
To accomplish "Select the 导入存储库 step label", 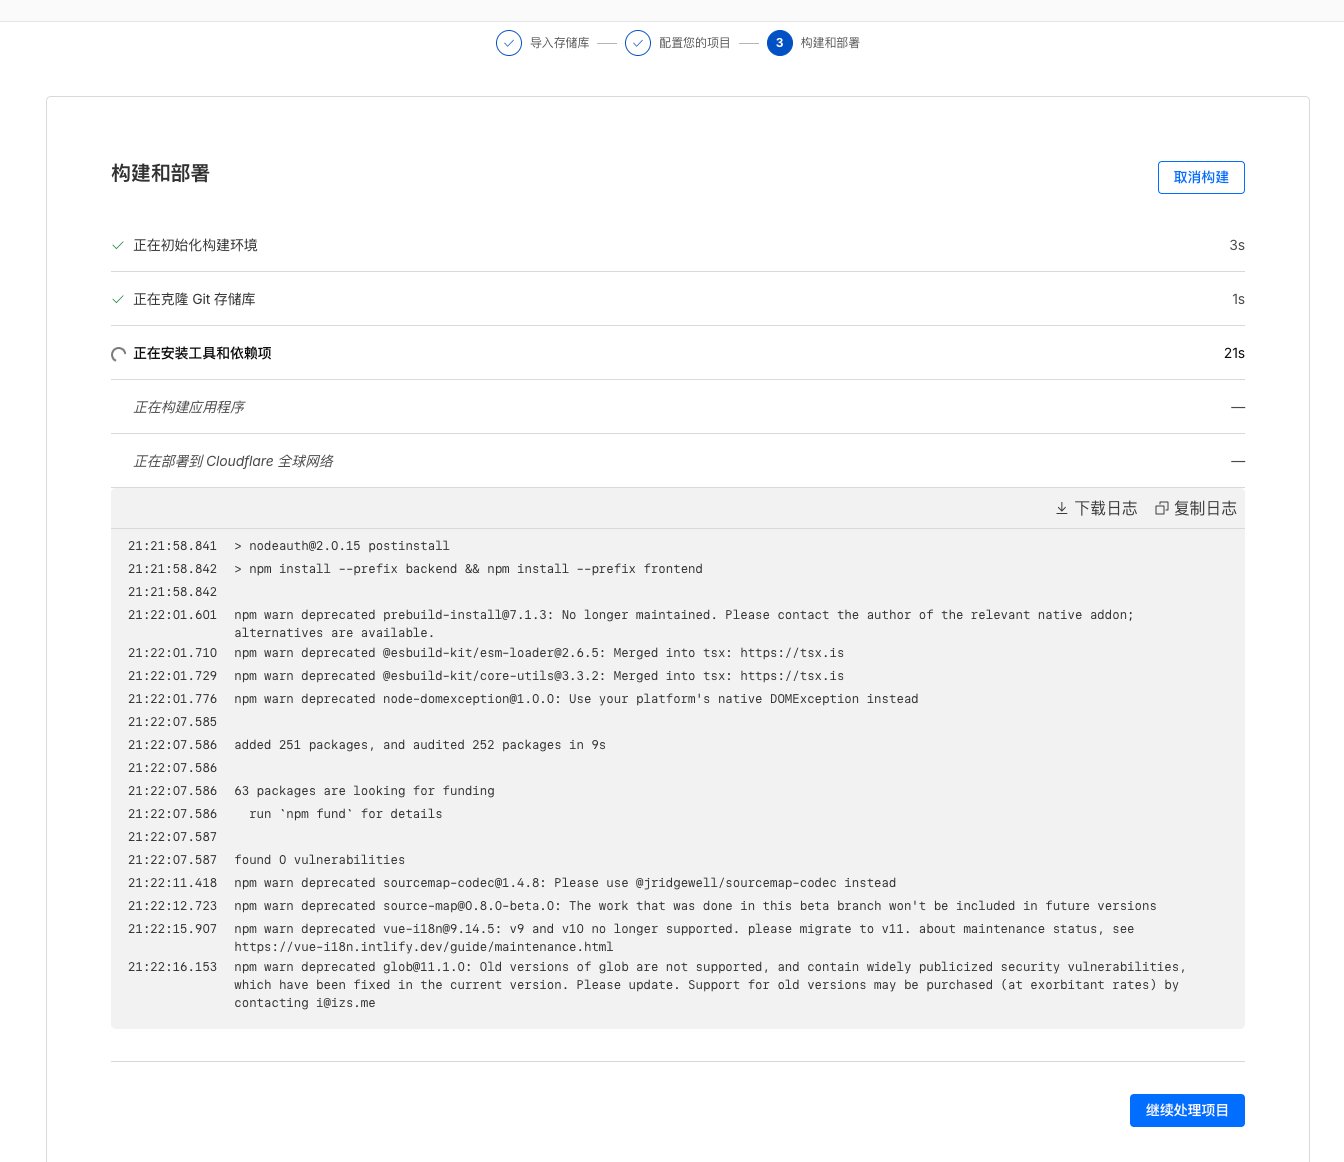I will coord(559,43).
